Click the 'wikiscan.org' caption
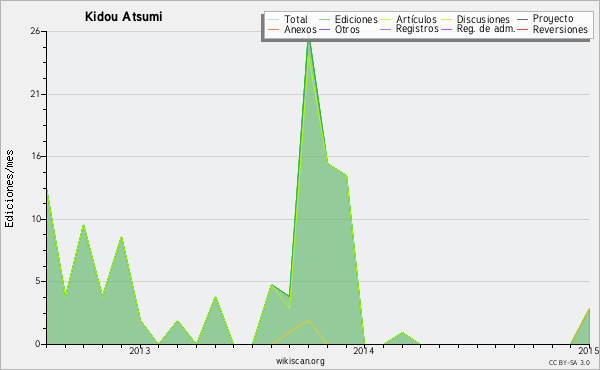Screen dimensions: 600x370 300,361
